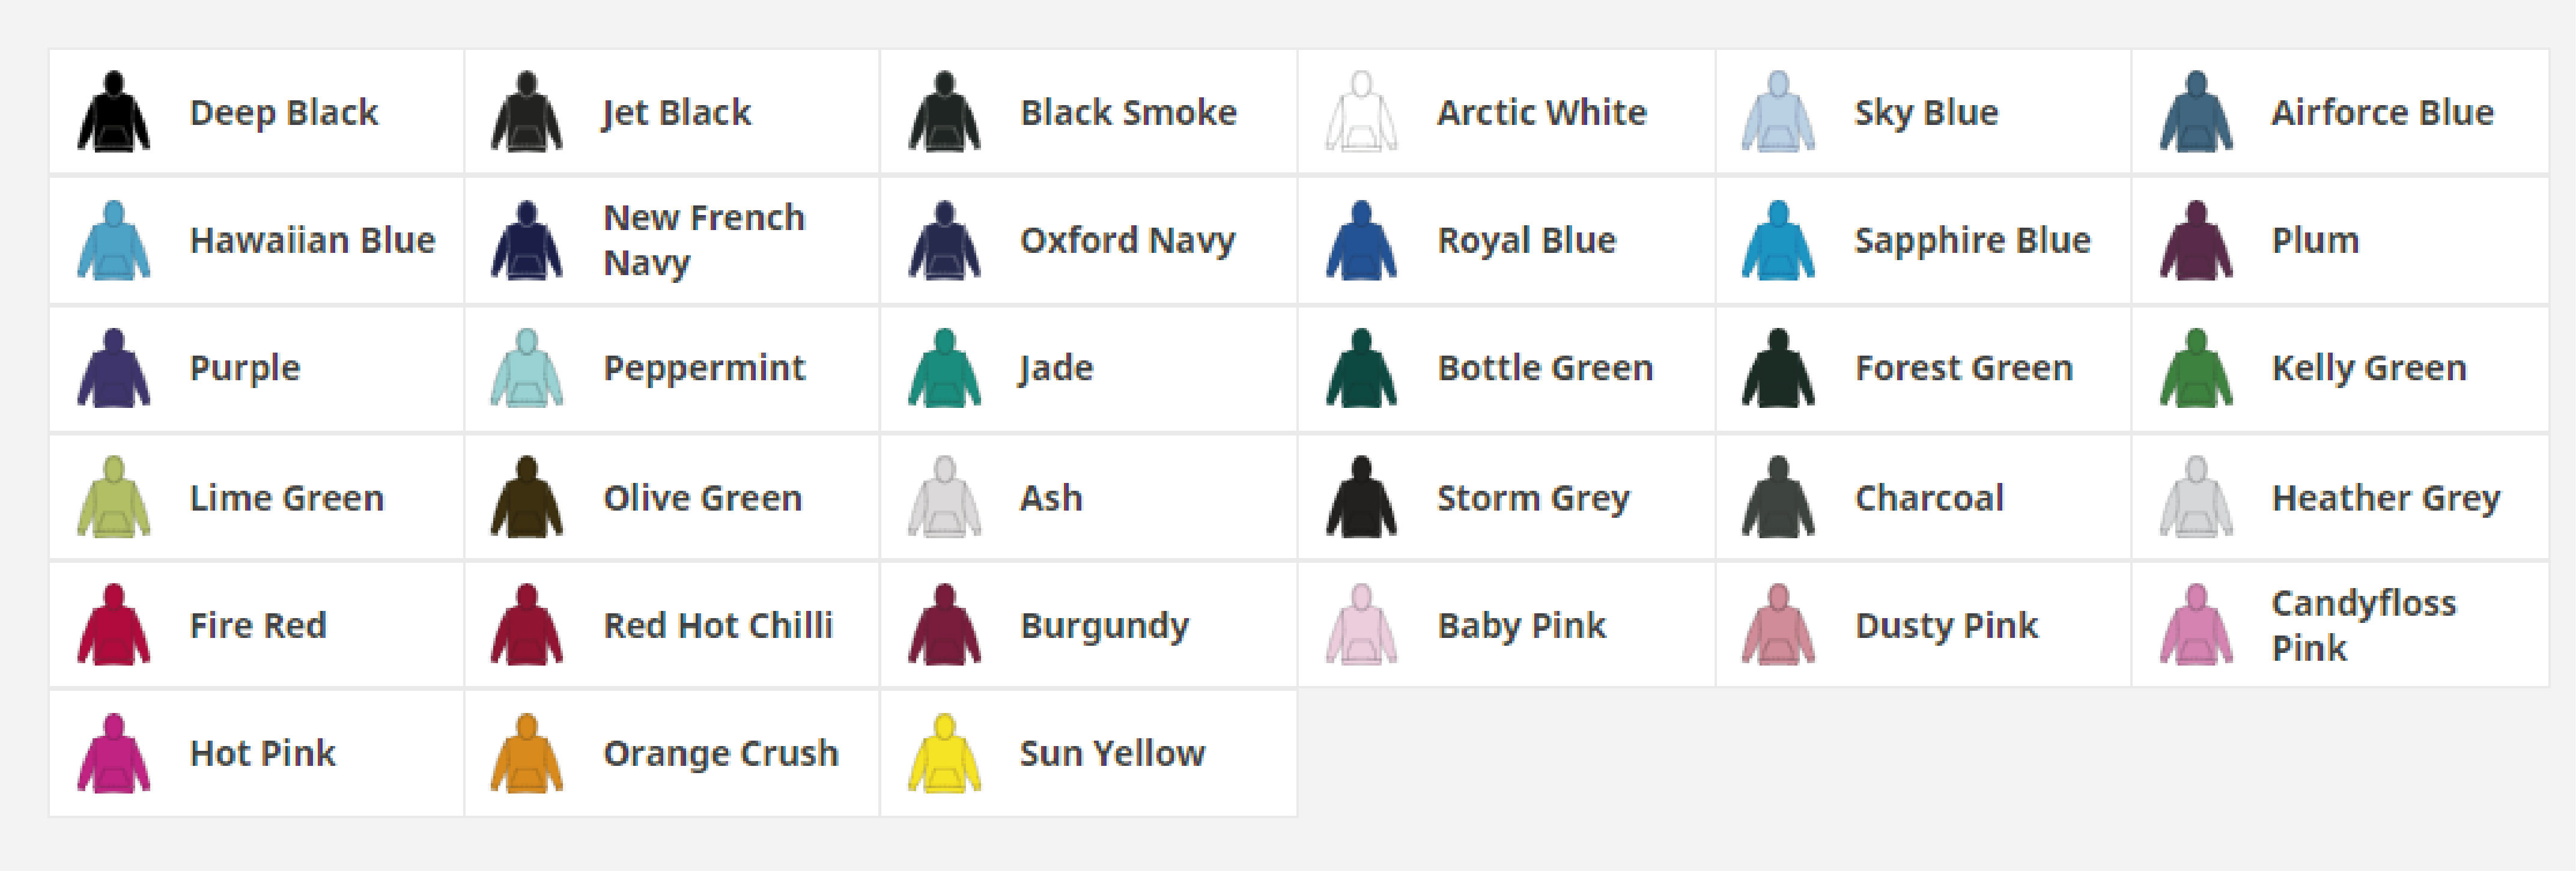Image resolution: width=2576 pixels, height=871 pixels.
Task: Click the New French Navy label
Action: [704, 240]
